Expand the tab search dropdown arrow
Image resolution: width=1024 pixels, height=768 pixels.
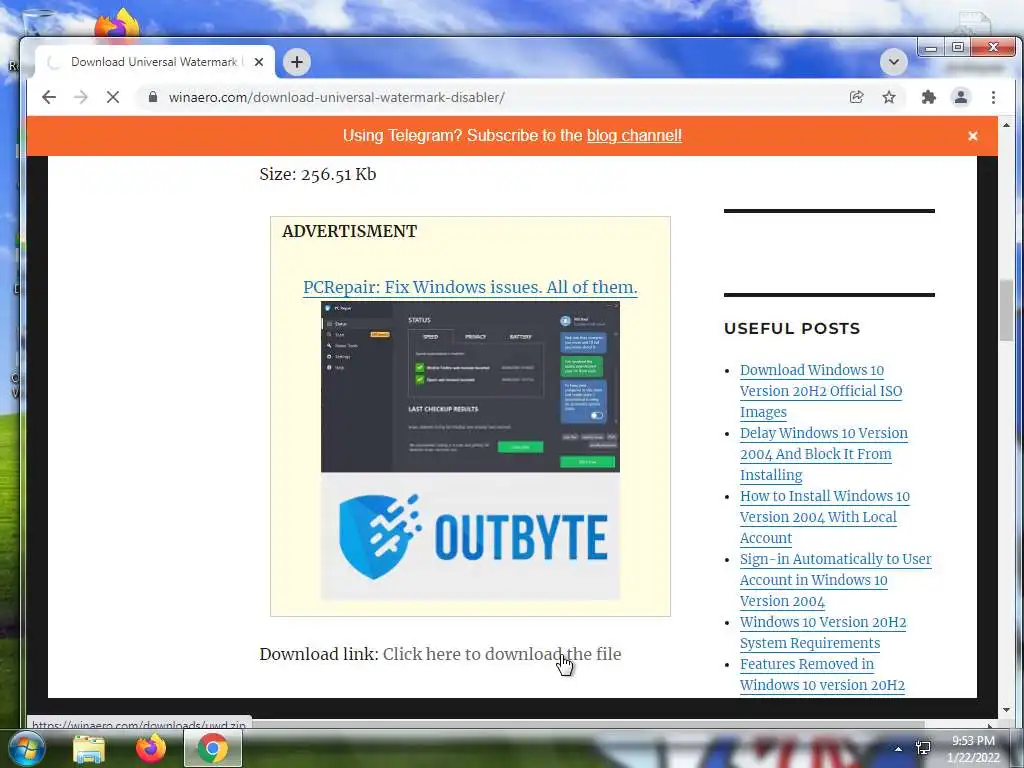pos(893,62)
